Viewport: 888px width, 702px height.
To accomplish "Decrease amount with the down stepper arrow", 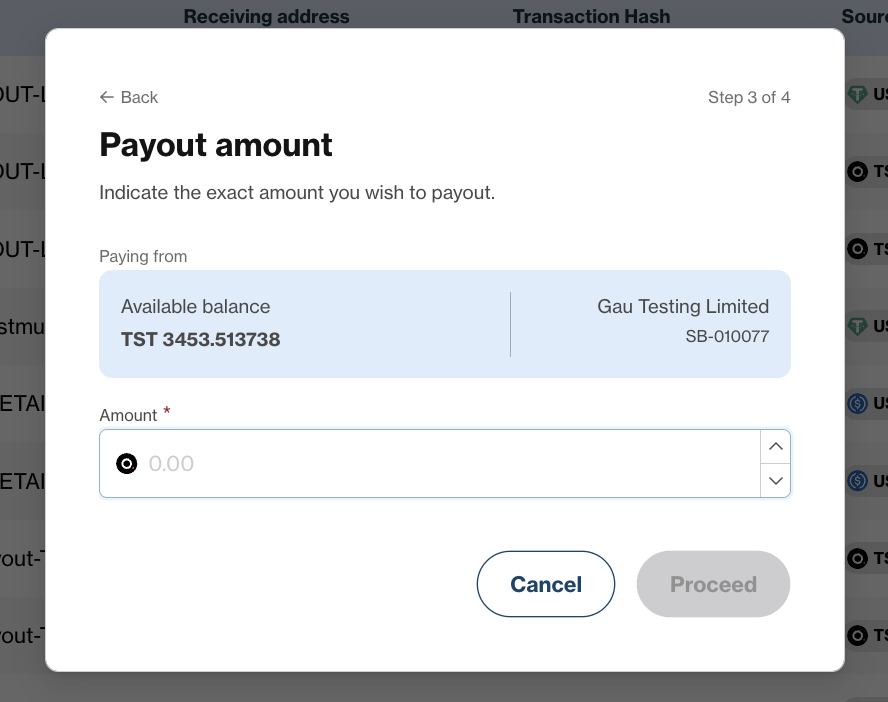I will pyautogui.click(x=775, y=481).
